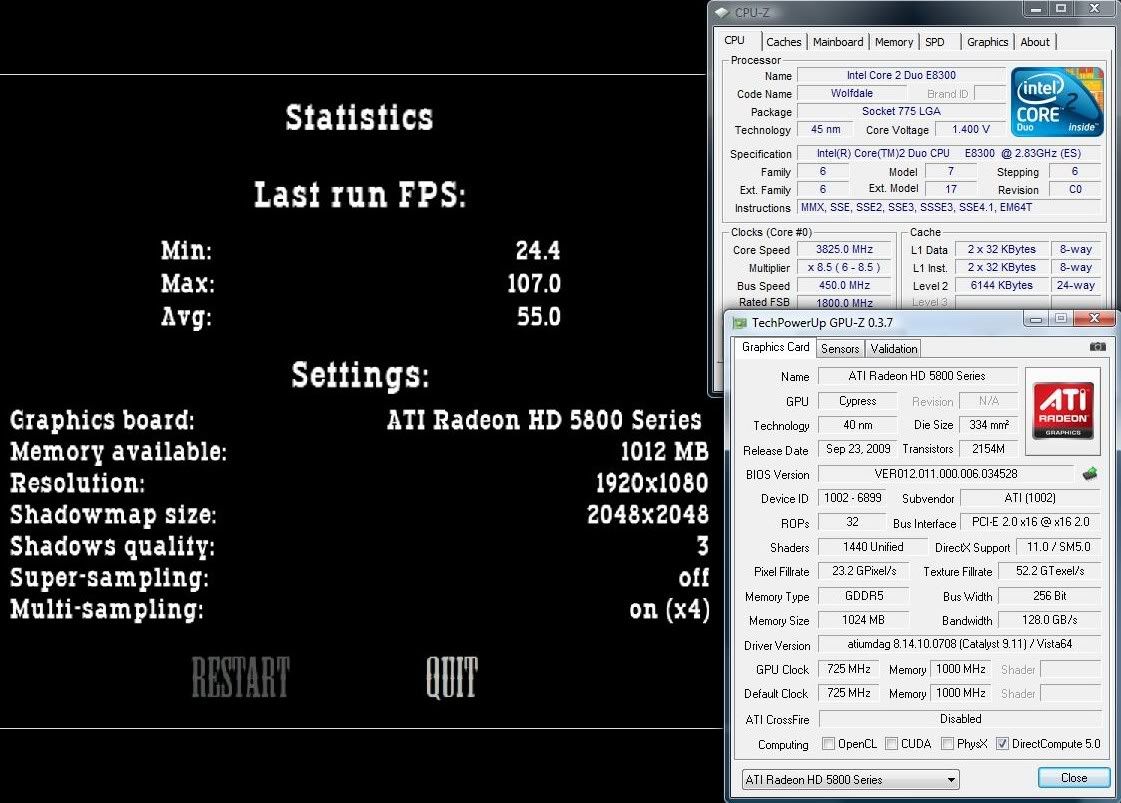The width and height of the screenshot is (1121, 803).
Task: Click QUIT in the benchmark screen
Action: [x=452, y=677]
